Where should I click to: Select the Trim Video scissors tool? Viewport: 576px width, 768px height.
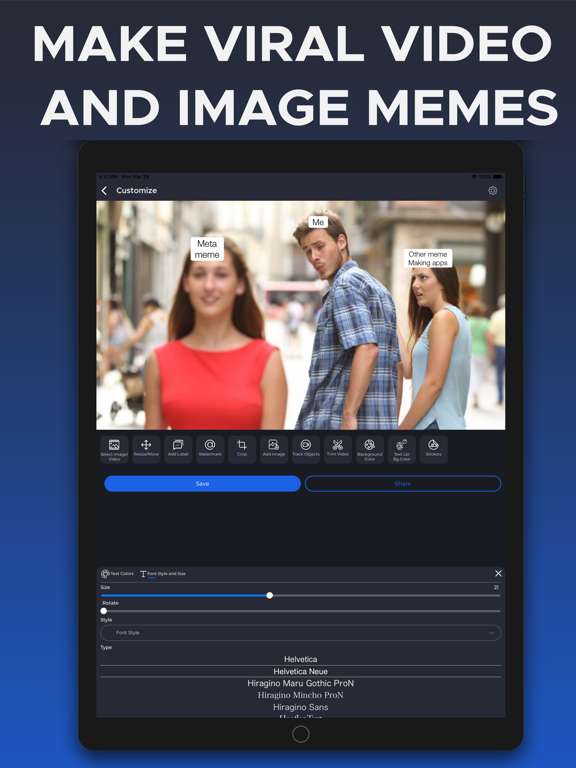(337, 449)
